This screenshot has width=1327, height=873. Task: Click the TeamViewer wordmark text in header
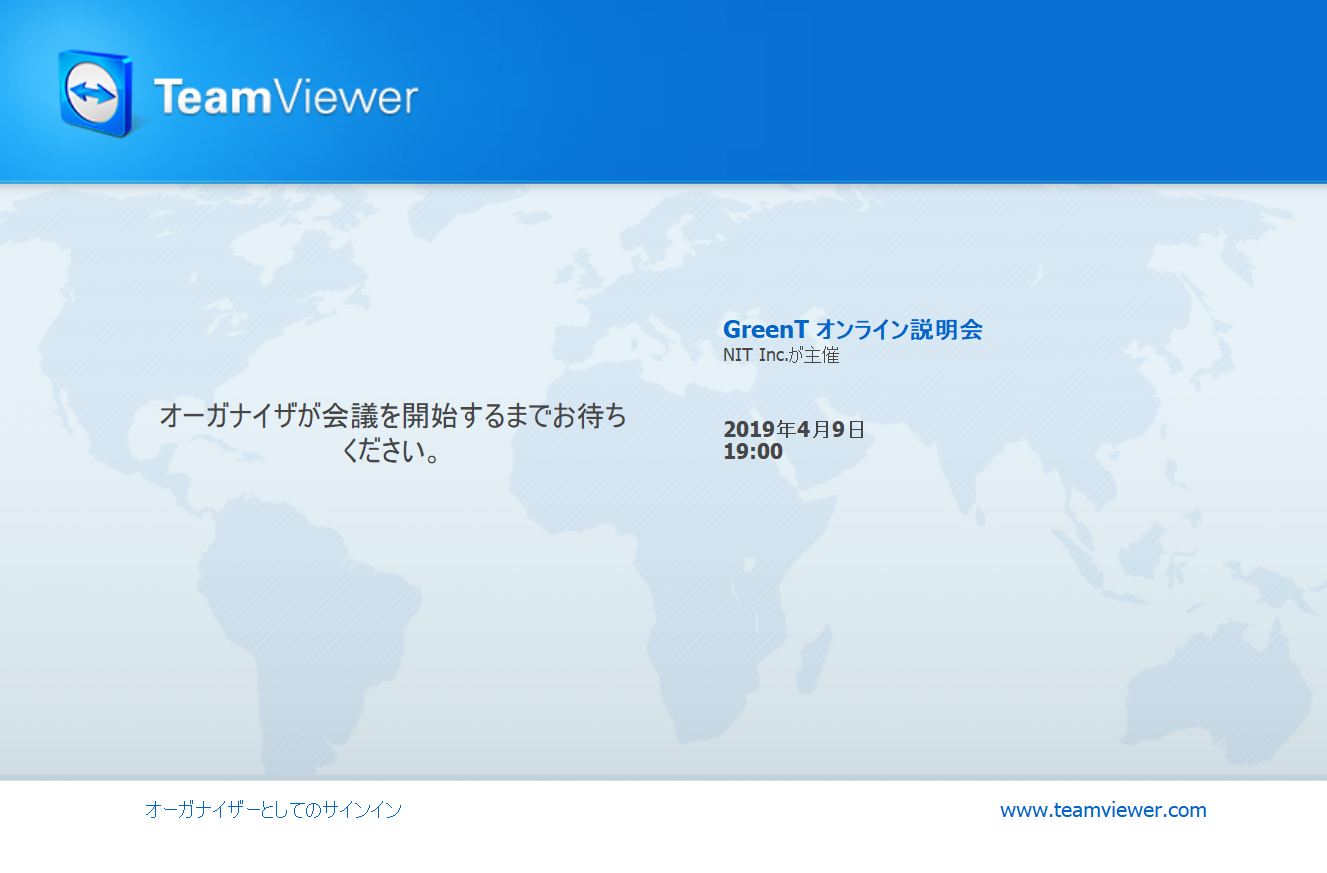tap(286, 98)
